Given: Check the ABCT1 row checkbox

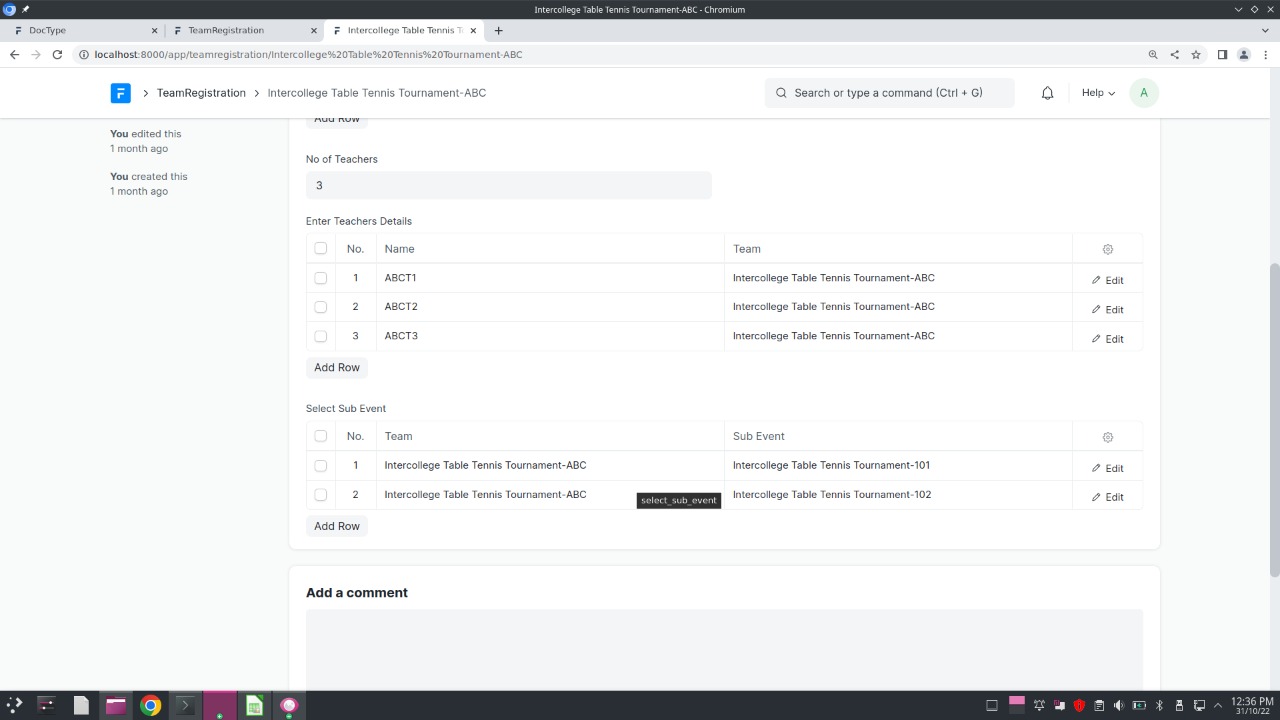Looking at the screenshot, I should [320, 278].
